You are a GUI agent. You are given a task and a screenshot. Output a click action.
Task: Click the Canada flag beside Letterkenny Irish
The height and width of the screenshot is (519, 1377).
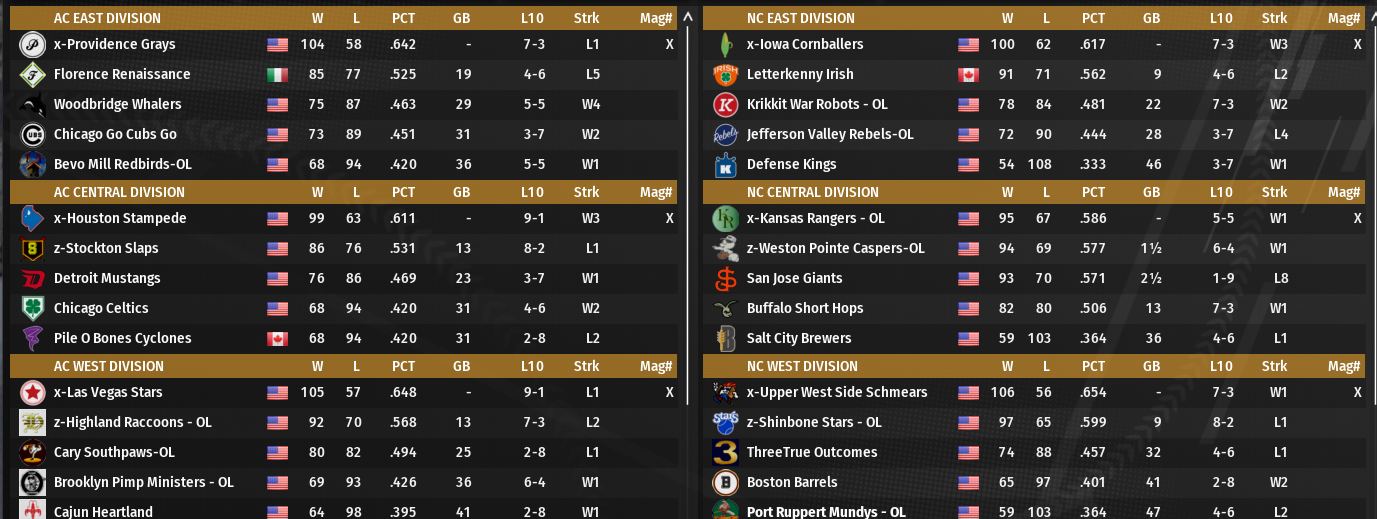pyautogui.click(x=968, y=75)
